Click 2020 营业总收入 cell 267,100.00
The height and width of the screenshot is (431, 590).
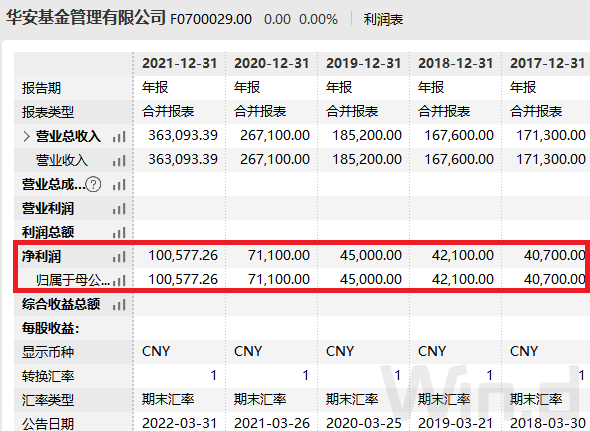(275, 136)
